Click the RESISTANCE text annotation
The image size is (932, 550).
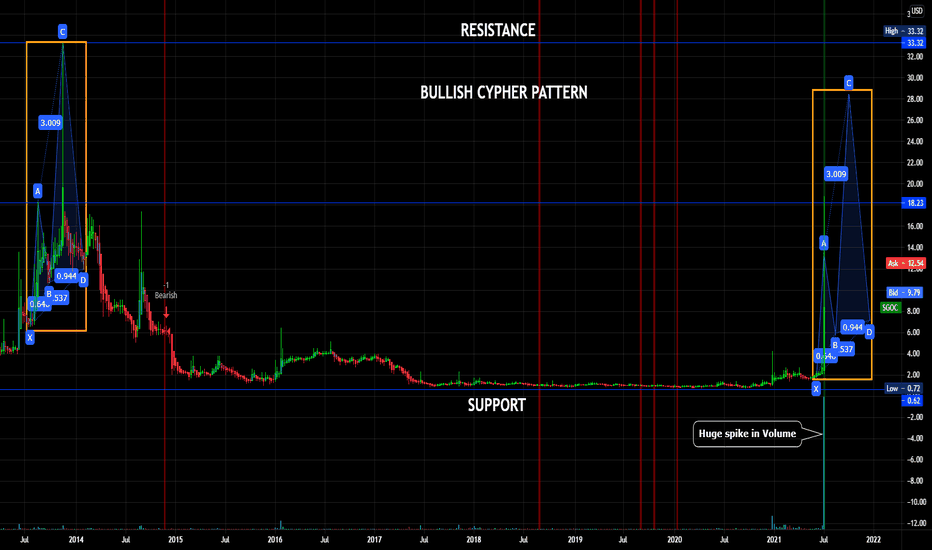click(x=498, y=30)
